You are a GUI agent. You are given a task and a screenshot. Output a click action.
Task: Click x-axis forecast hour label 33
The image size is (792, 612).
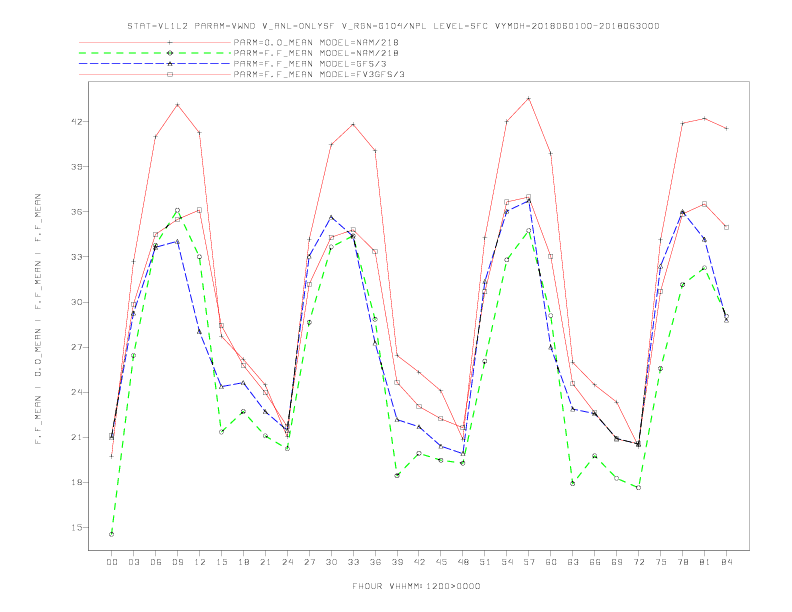tap(353, 562)
